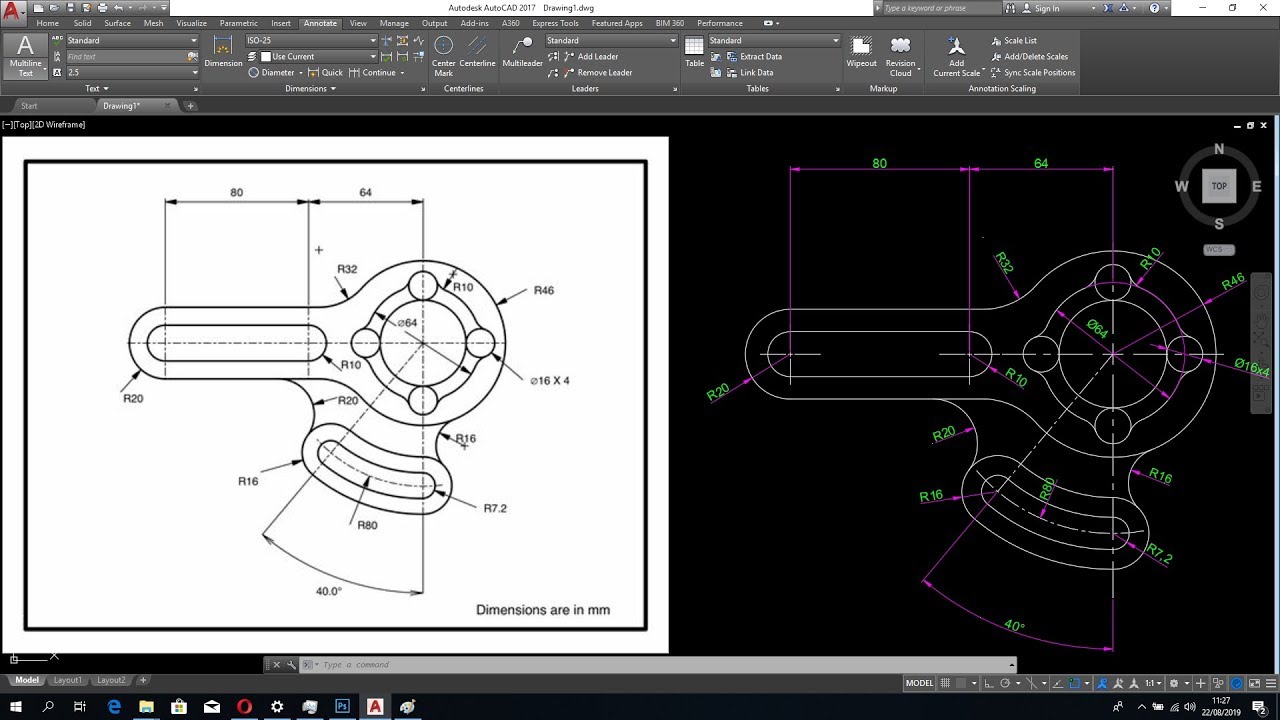Toggle MODEL space button in status bar

coord(919,683)
